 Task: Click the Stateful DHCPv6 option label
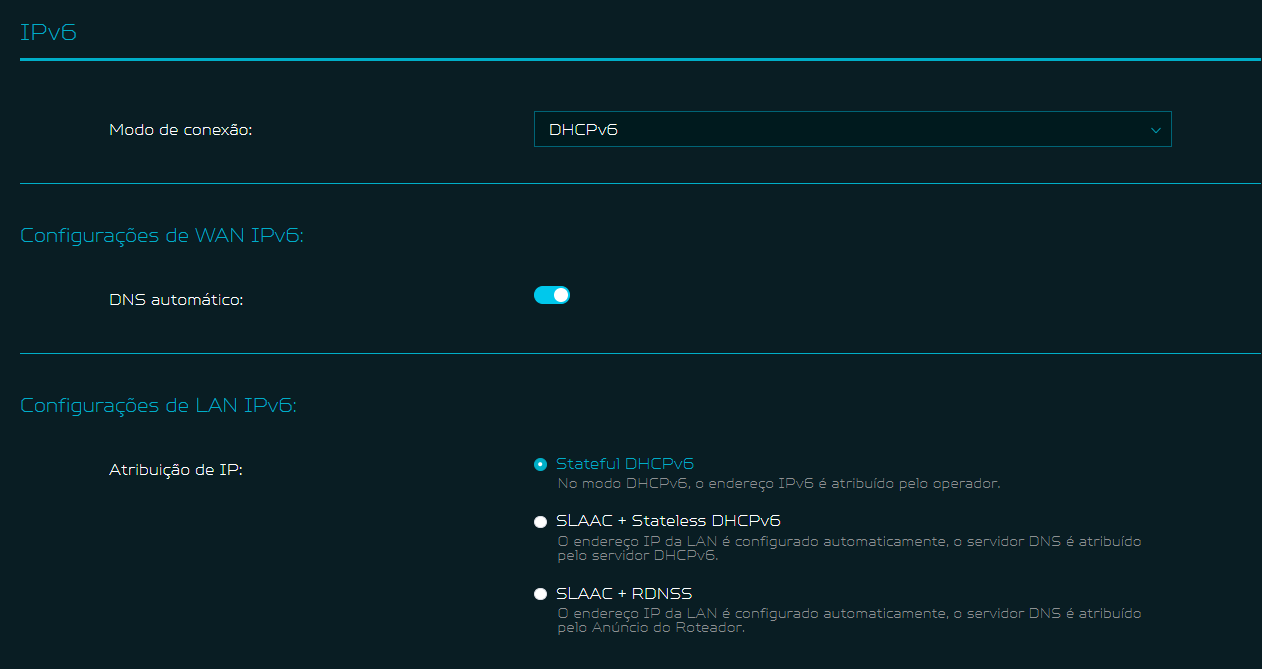624,464
